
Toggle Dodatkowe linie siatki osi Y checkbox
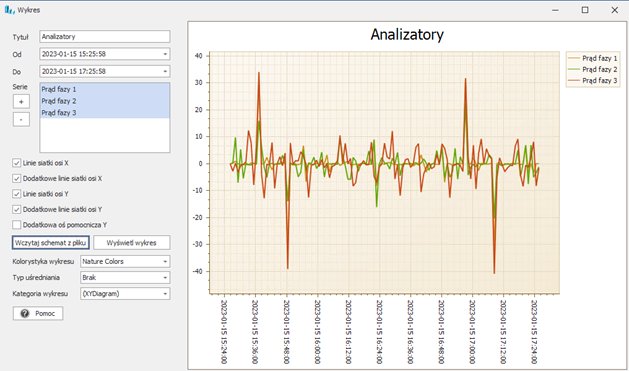[16, 209]
